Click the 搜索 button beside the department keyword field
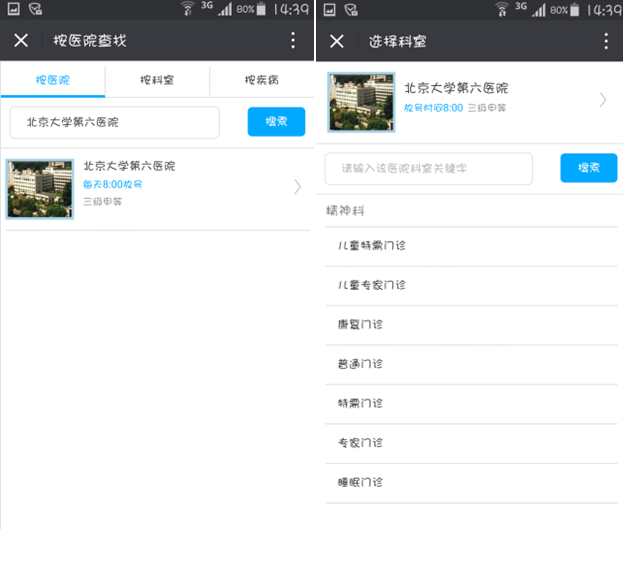 tap(588, 168)
